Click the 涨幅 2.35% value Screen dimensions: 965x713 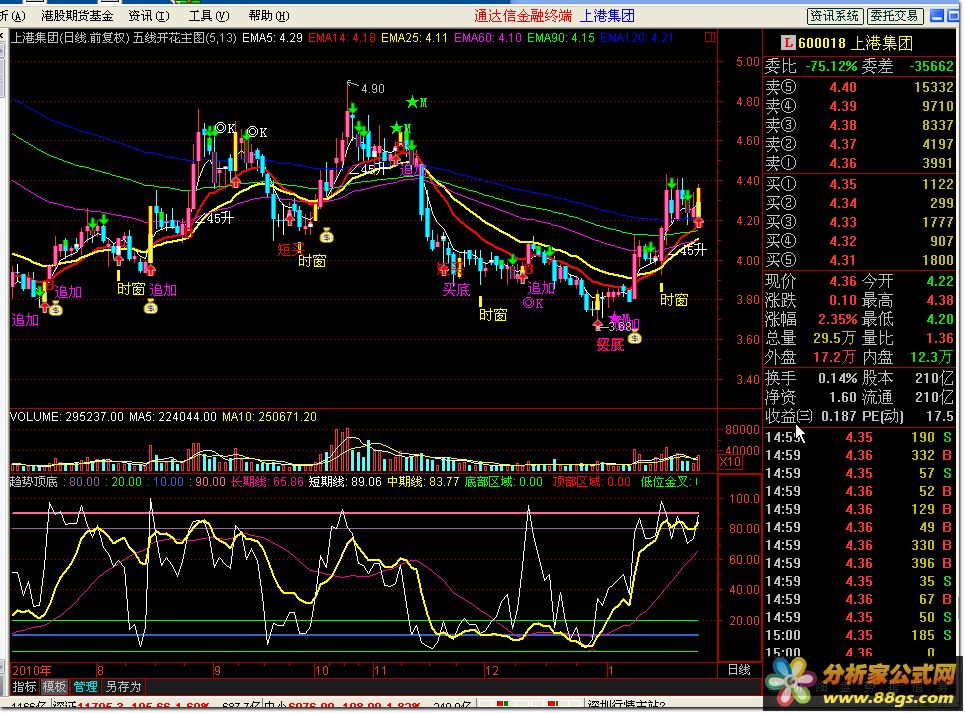click(837, 319)
